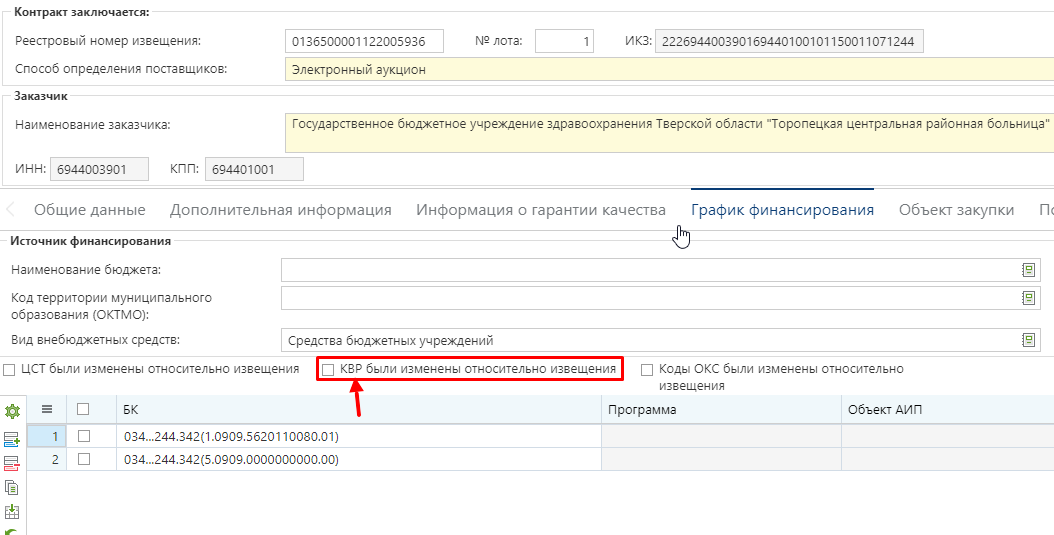1054x535 pixels.
Task: Open the table settings gear icon
Action: pos(12,412)
